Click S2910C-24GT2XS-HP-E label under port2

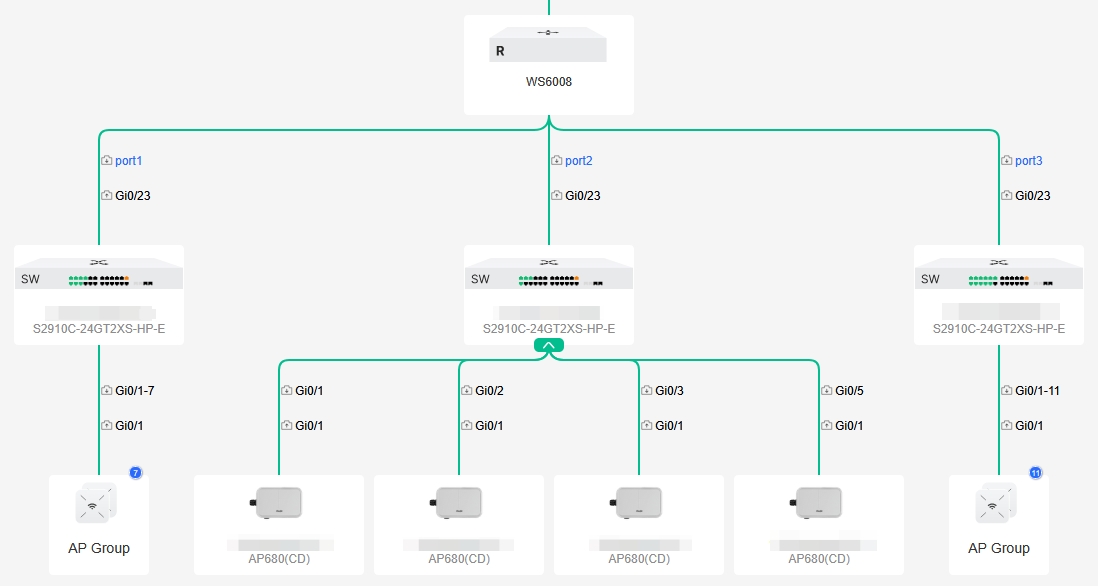click(549, 328)
